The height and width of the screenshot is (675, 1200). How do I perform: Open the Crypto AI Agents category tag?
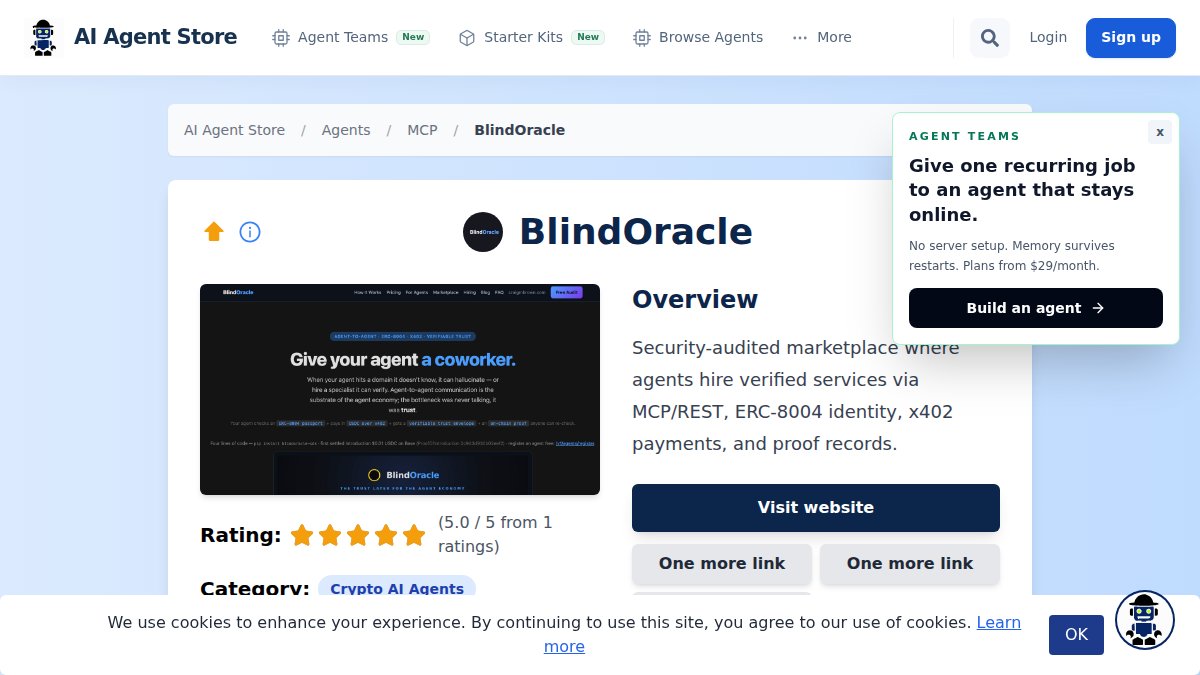[x=397, y=588]
